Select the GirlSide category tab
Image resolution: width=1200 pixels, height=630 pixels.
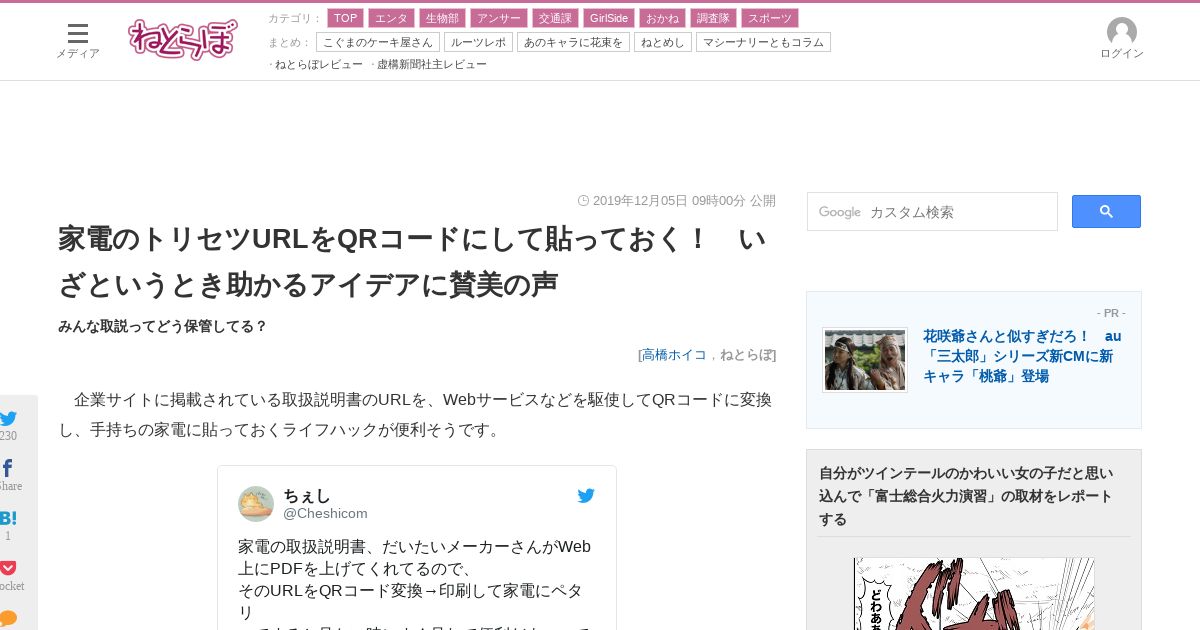click(609, 18)
